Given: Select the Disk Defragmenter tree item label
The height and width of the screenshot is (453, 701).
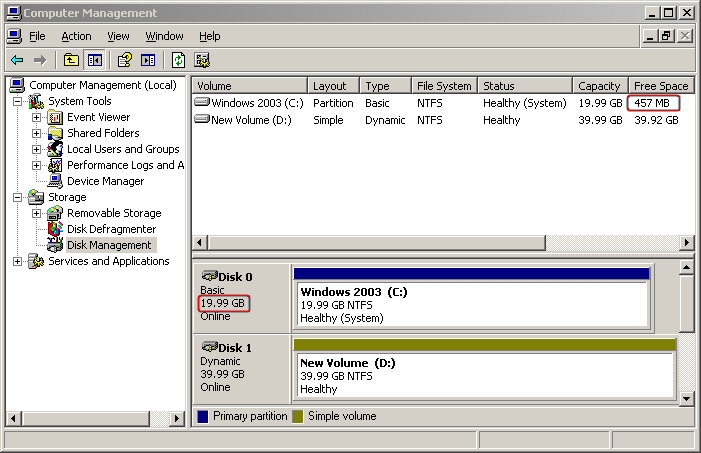Looking at the screenshot, I should (111, 229).
